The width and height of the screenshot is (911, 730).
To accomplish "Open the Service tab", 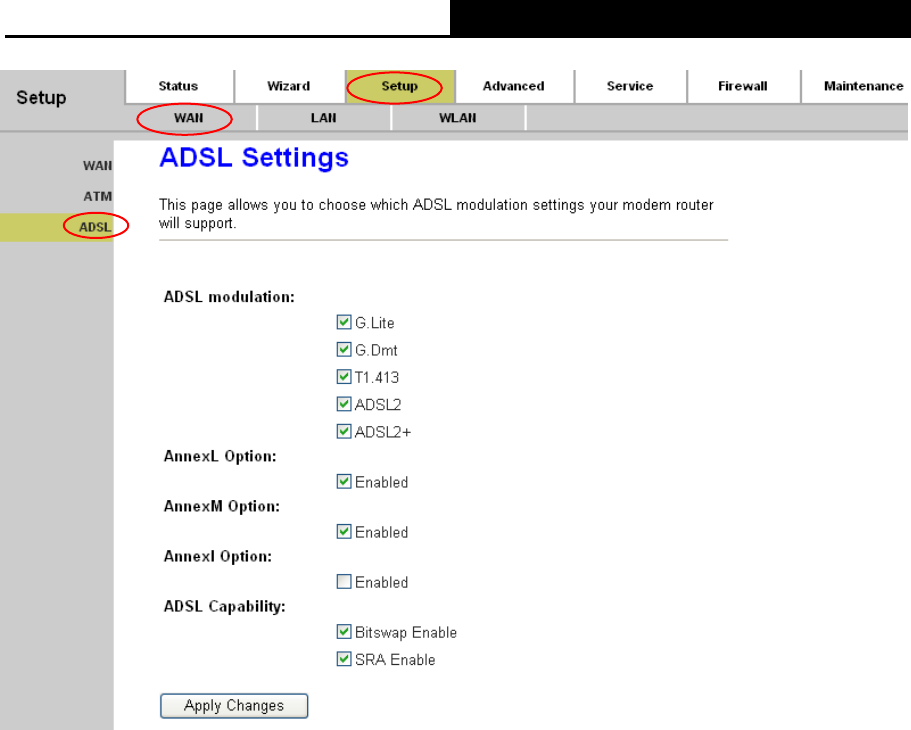I will [x=630, y=86].
